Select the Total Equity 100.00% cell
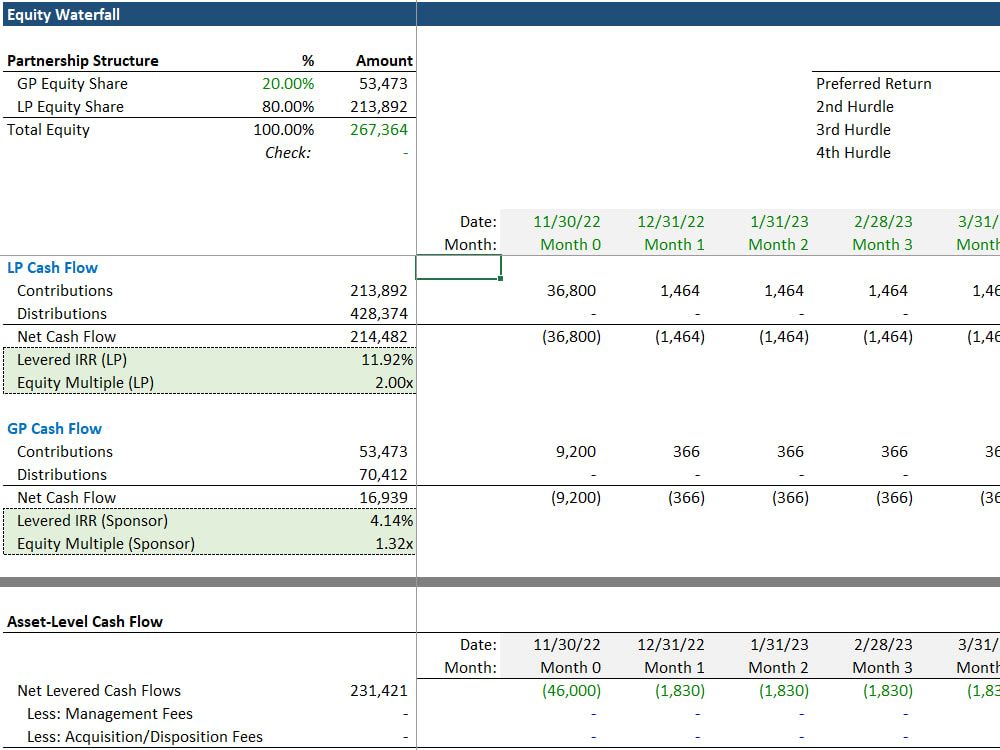Image resolution: width=1000 pixels, height=750 pixels. (x=283, y=129)
